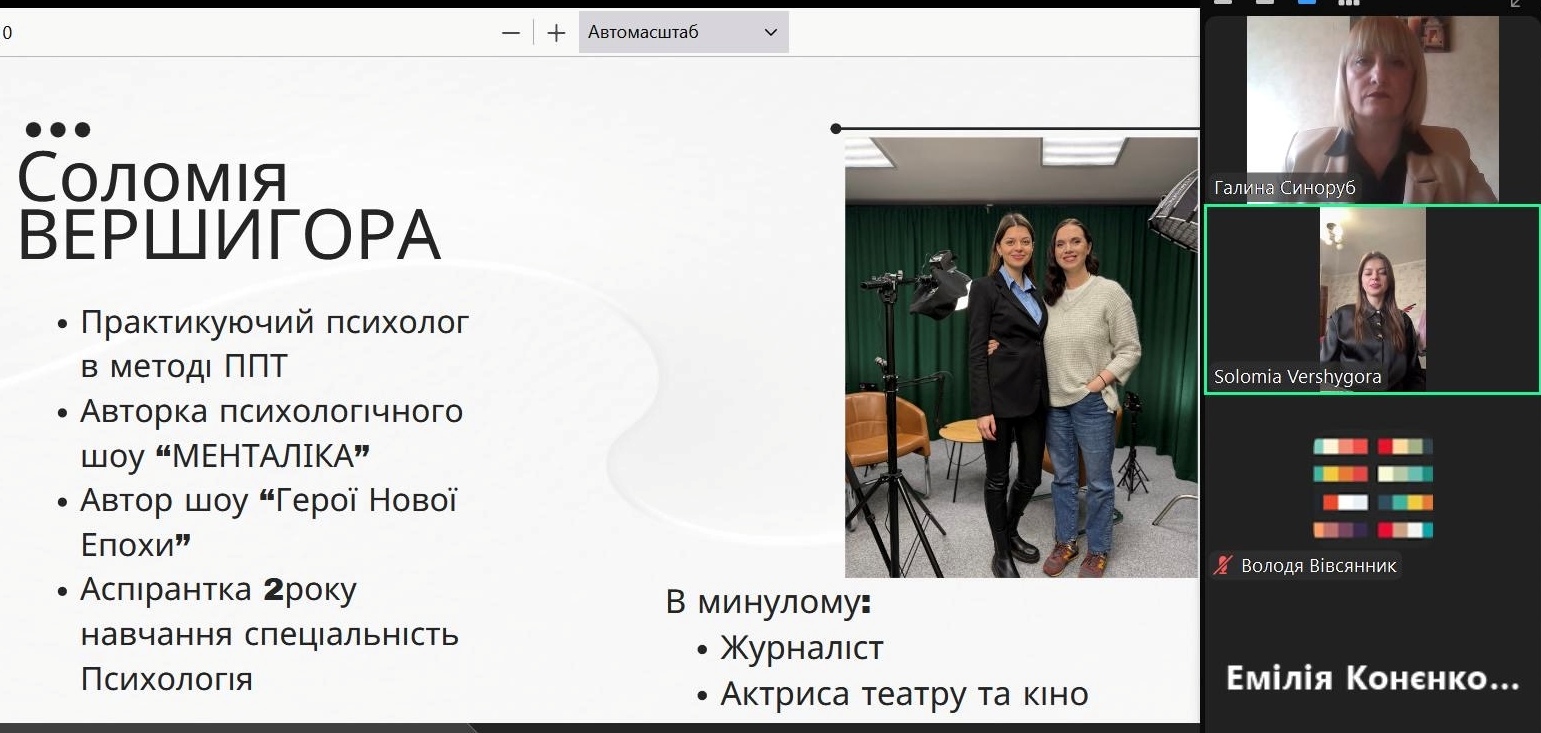Expand the chevron beside Автомасштаб
Viewport: 1541px width, 733px height.
pyautogui.click(x=770, y=32)
